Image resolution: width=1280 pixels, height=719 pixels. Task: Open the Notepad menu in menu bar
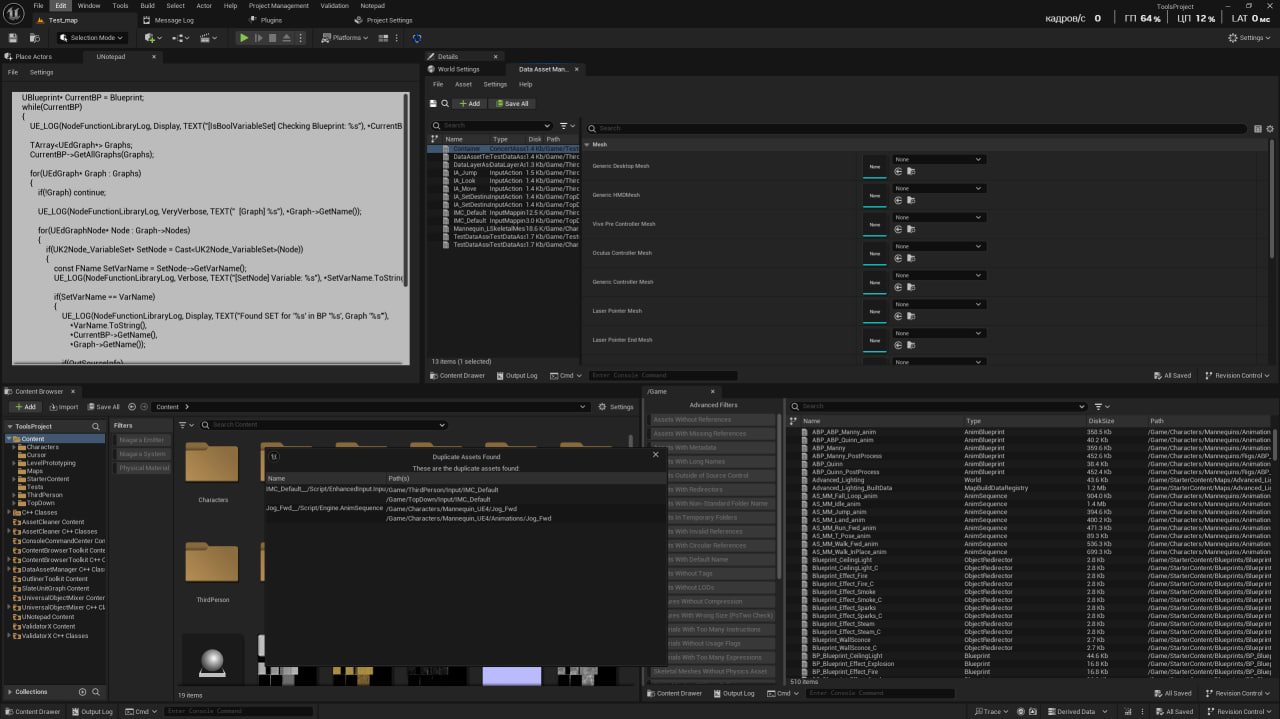click(x=372, y=5)
